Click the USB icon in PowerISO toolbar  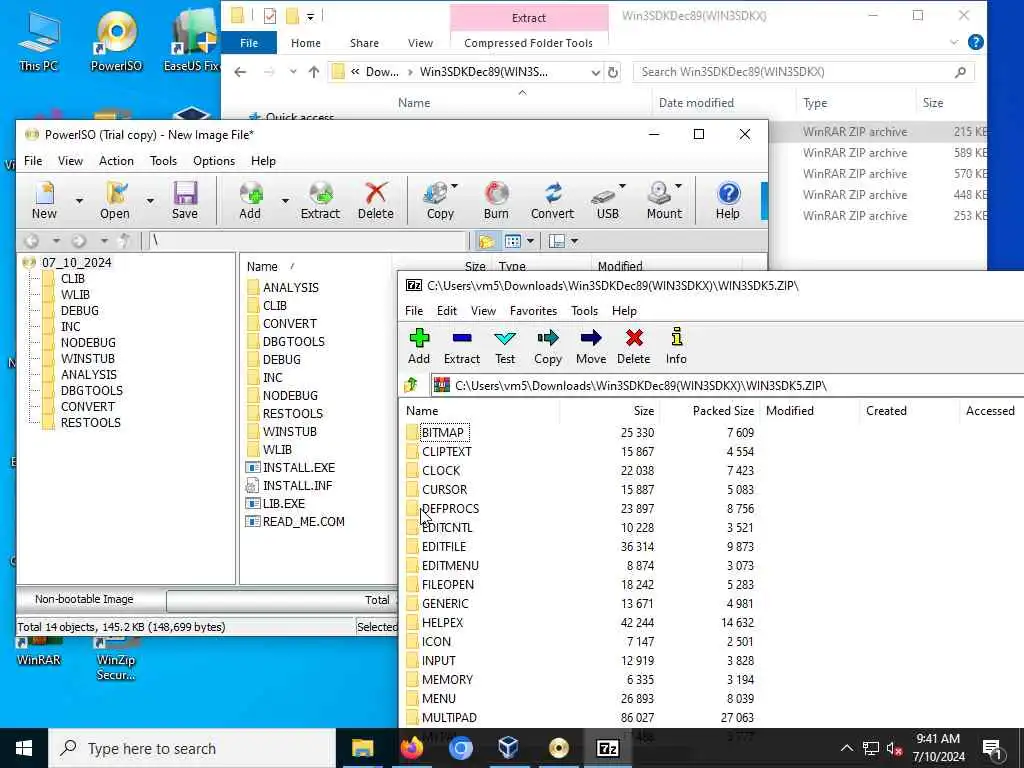(x=605, y=200)
